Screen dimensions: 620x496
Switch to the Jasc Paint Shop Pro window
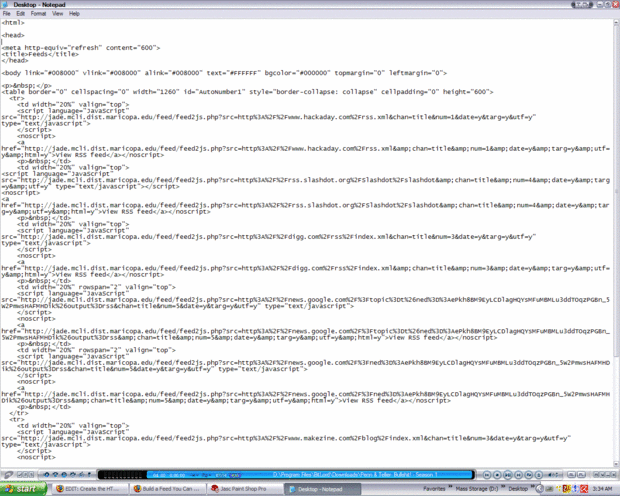pos(245,489)
